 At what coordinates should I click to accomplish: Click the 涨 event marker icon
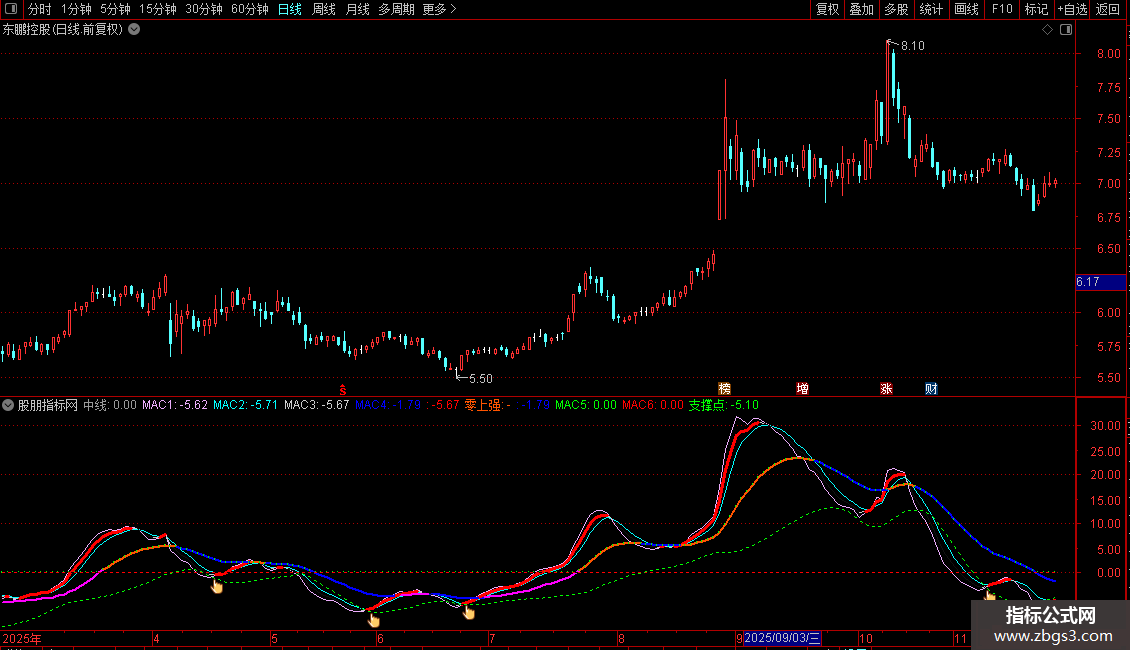[886, 389]
